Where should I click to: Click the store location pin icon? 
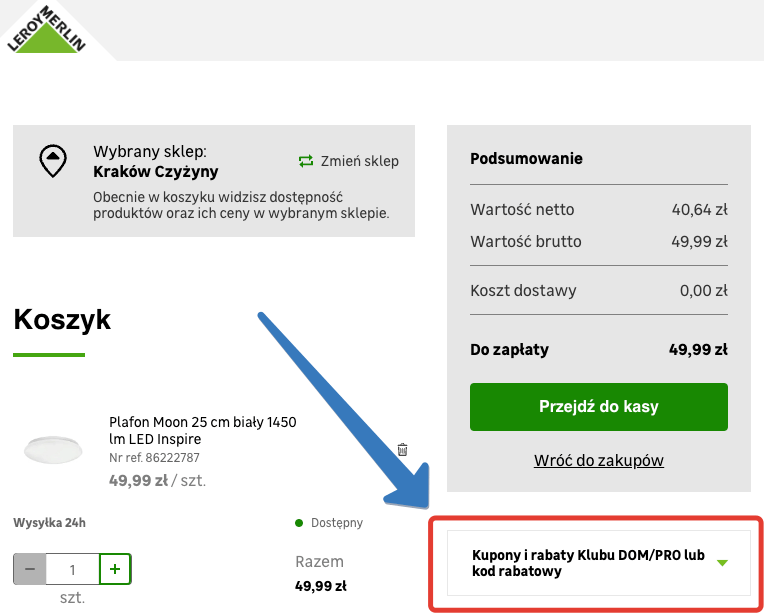coord(52,159)
